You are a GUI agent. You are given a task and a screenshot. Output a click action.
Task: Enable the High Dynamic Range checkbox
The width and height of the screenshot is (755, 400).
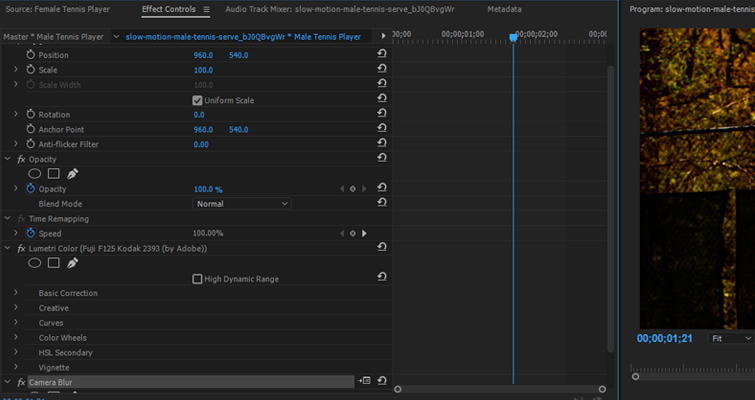pyautogui.click(x=197, y=279)
